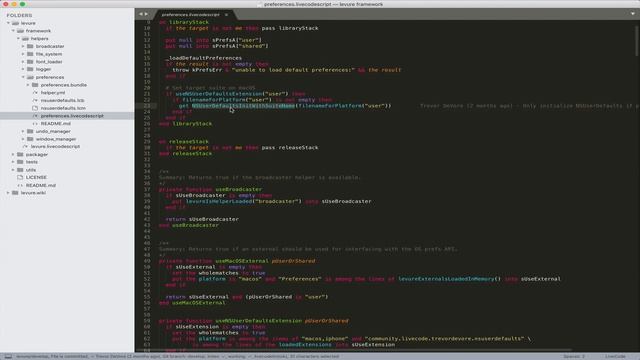Click line number 23 in the gutter

pyautogui.click(x=147, y=106)
